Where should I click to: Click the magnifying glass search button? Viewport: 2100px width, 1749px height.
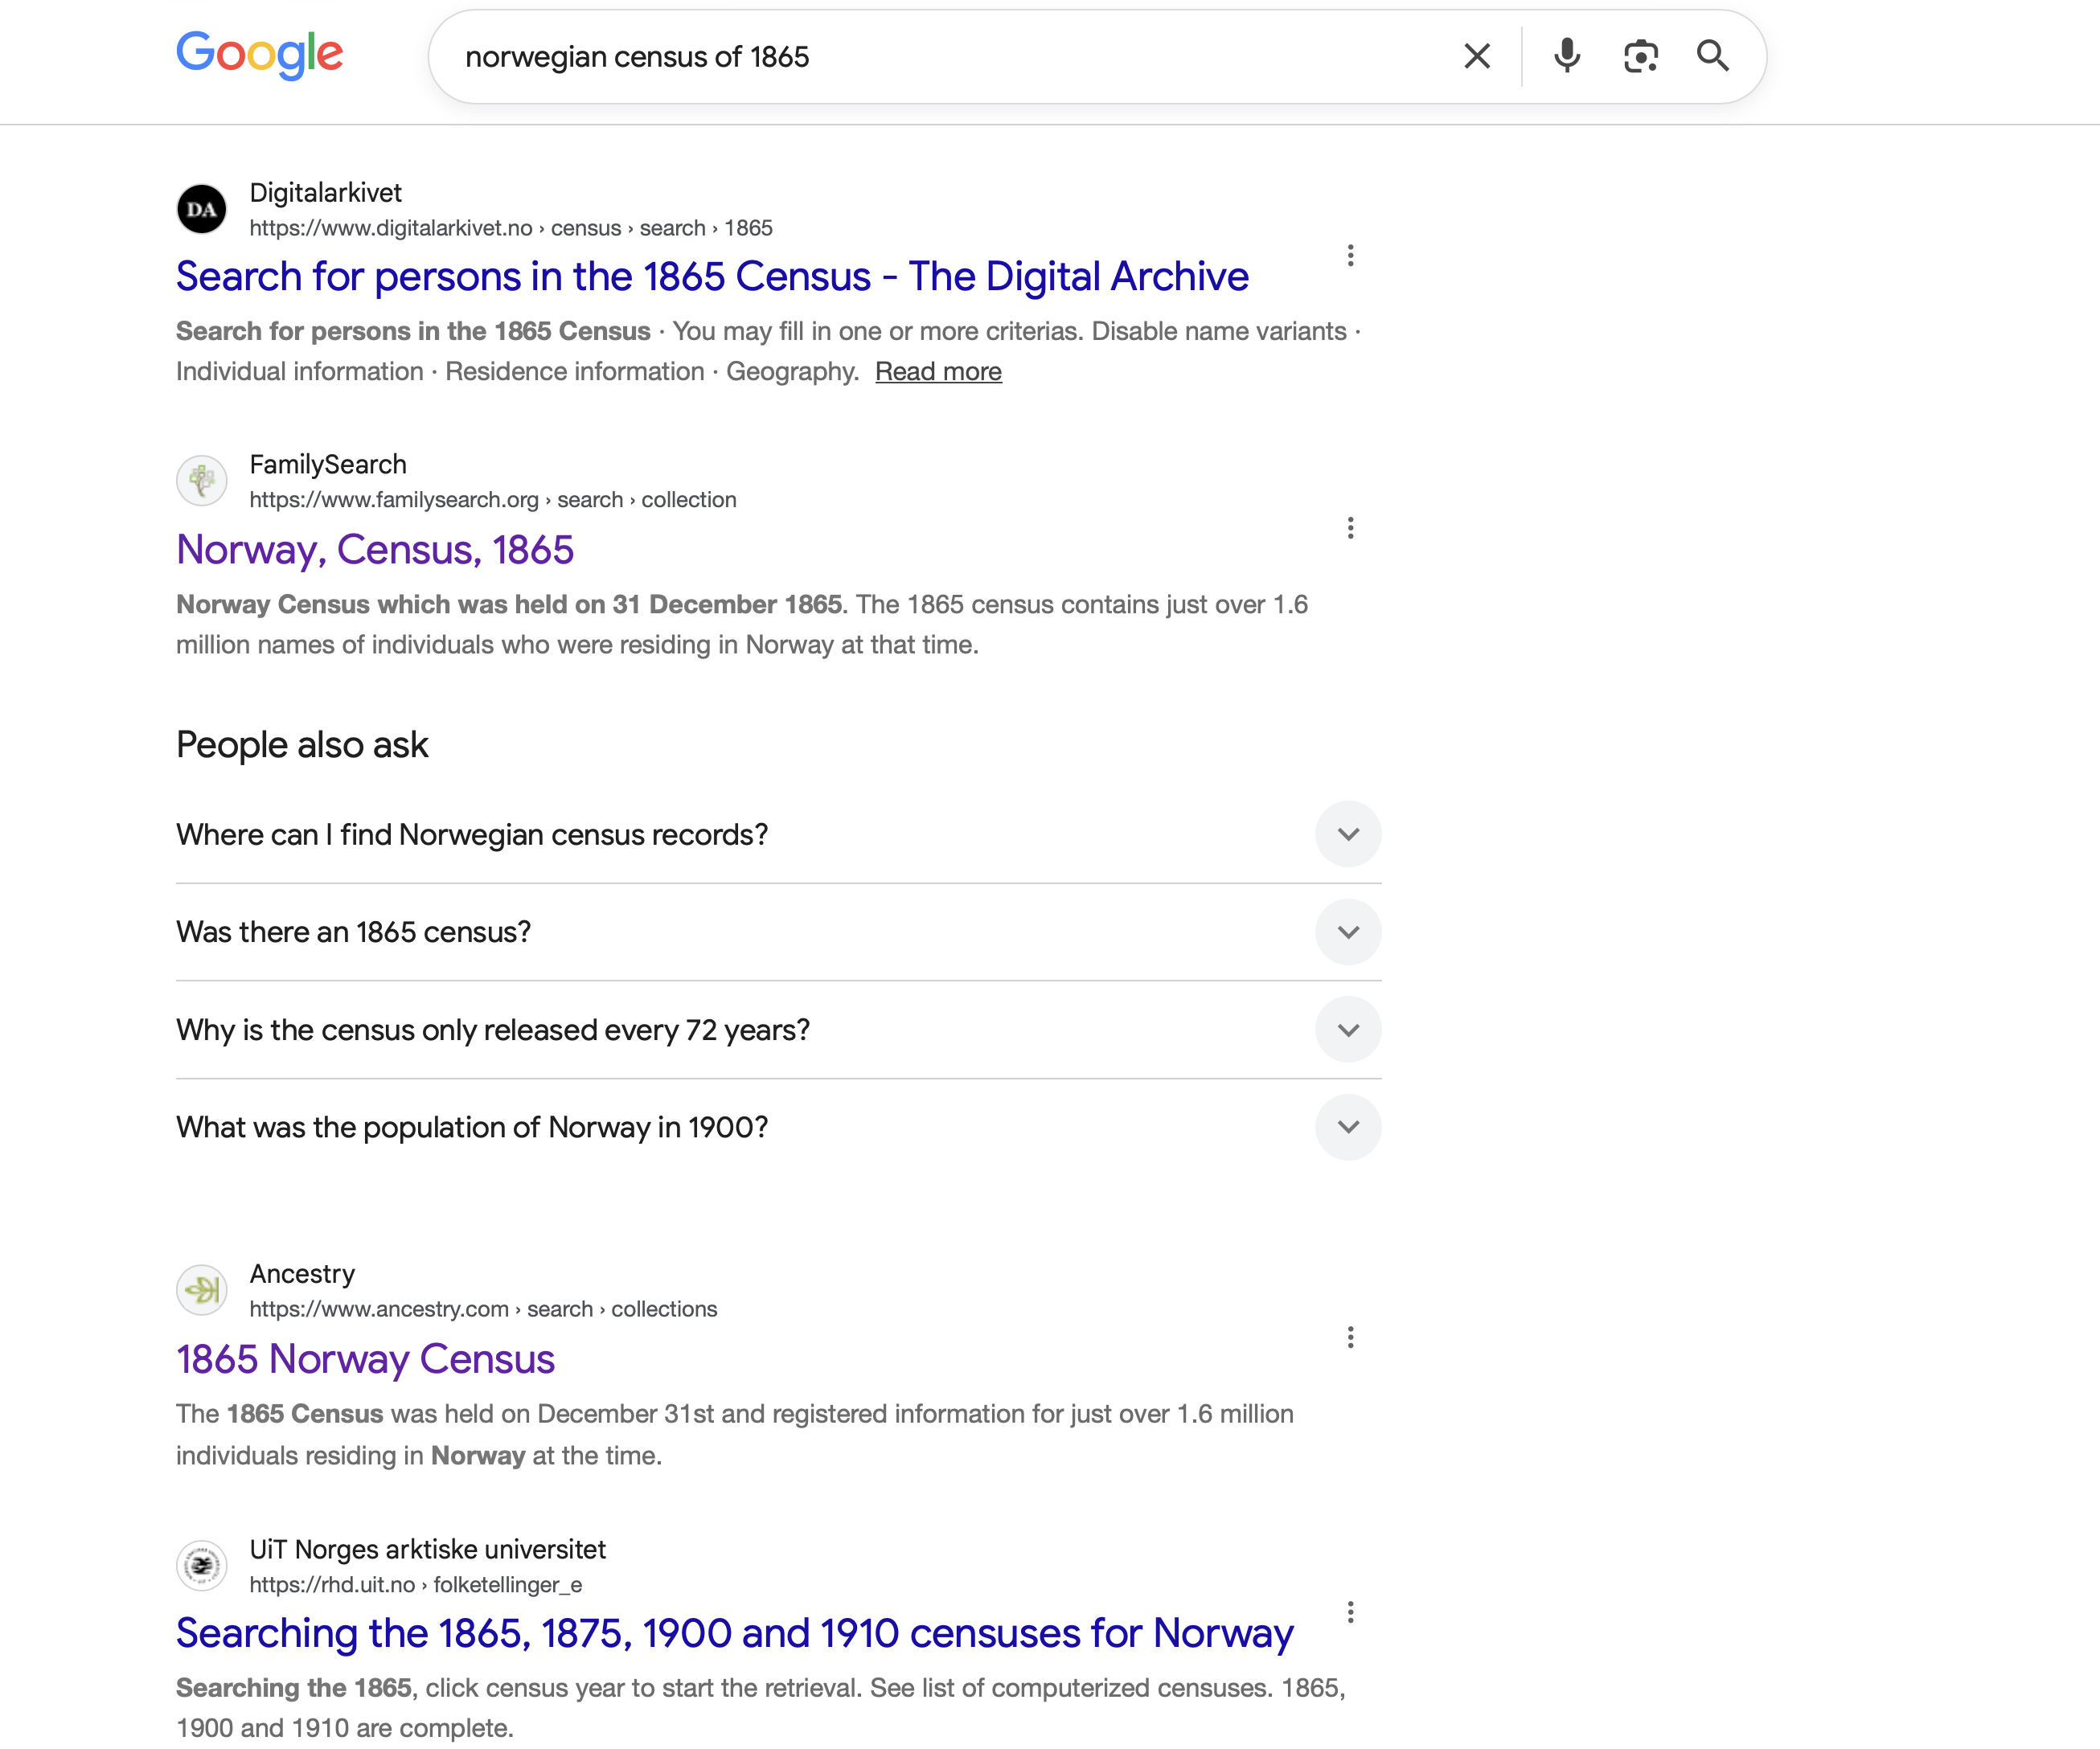[x=1713, y=56]
